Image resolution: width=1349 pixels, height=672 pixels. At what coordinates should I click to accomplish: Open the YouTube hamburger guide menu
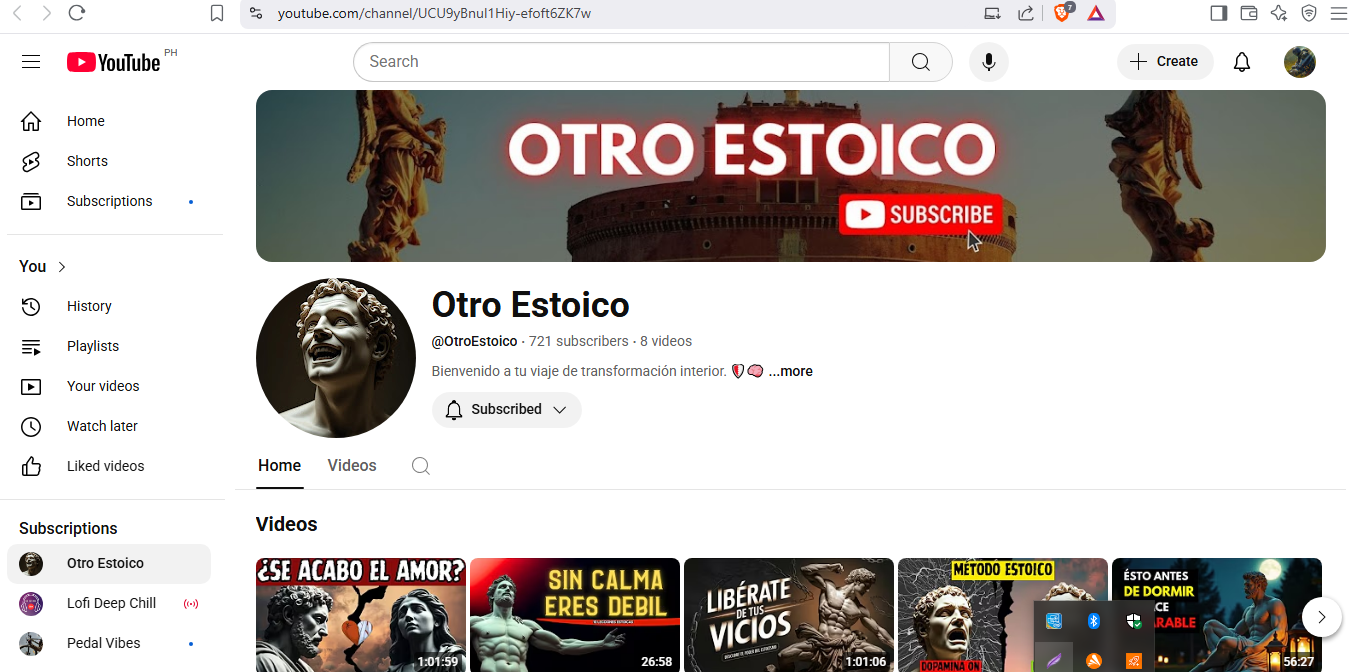[x=31, y=62]
